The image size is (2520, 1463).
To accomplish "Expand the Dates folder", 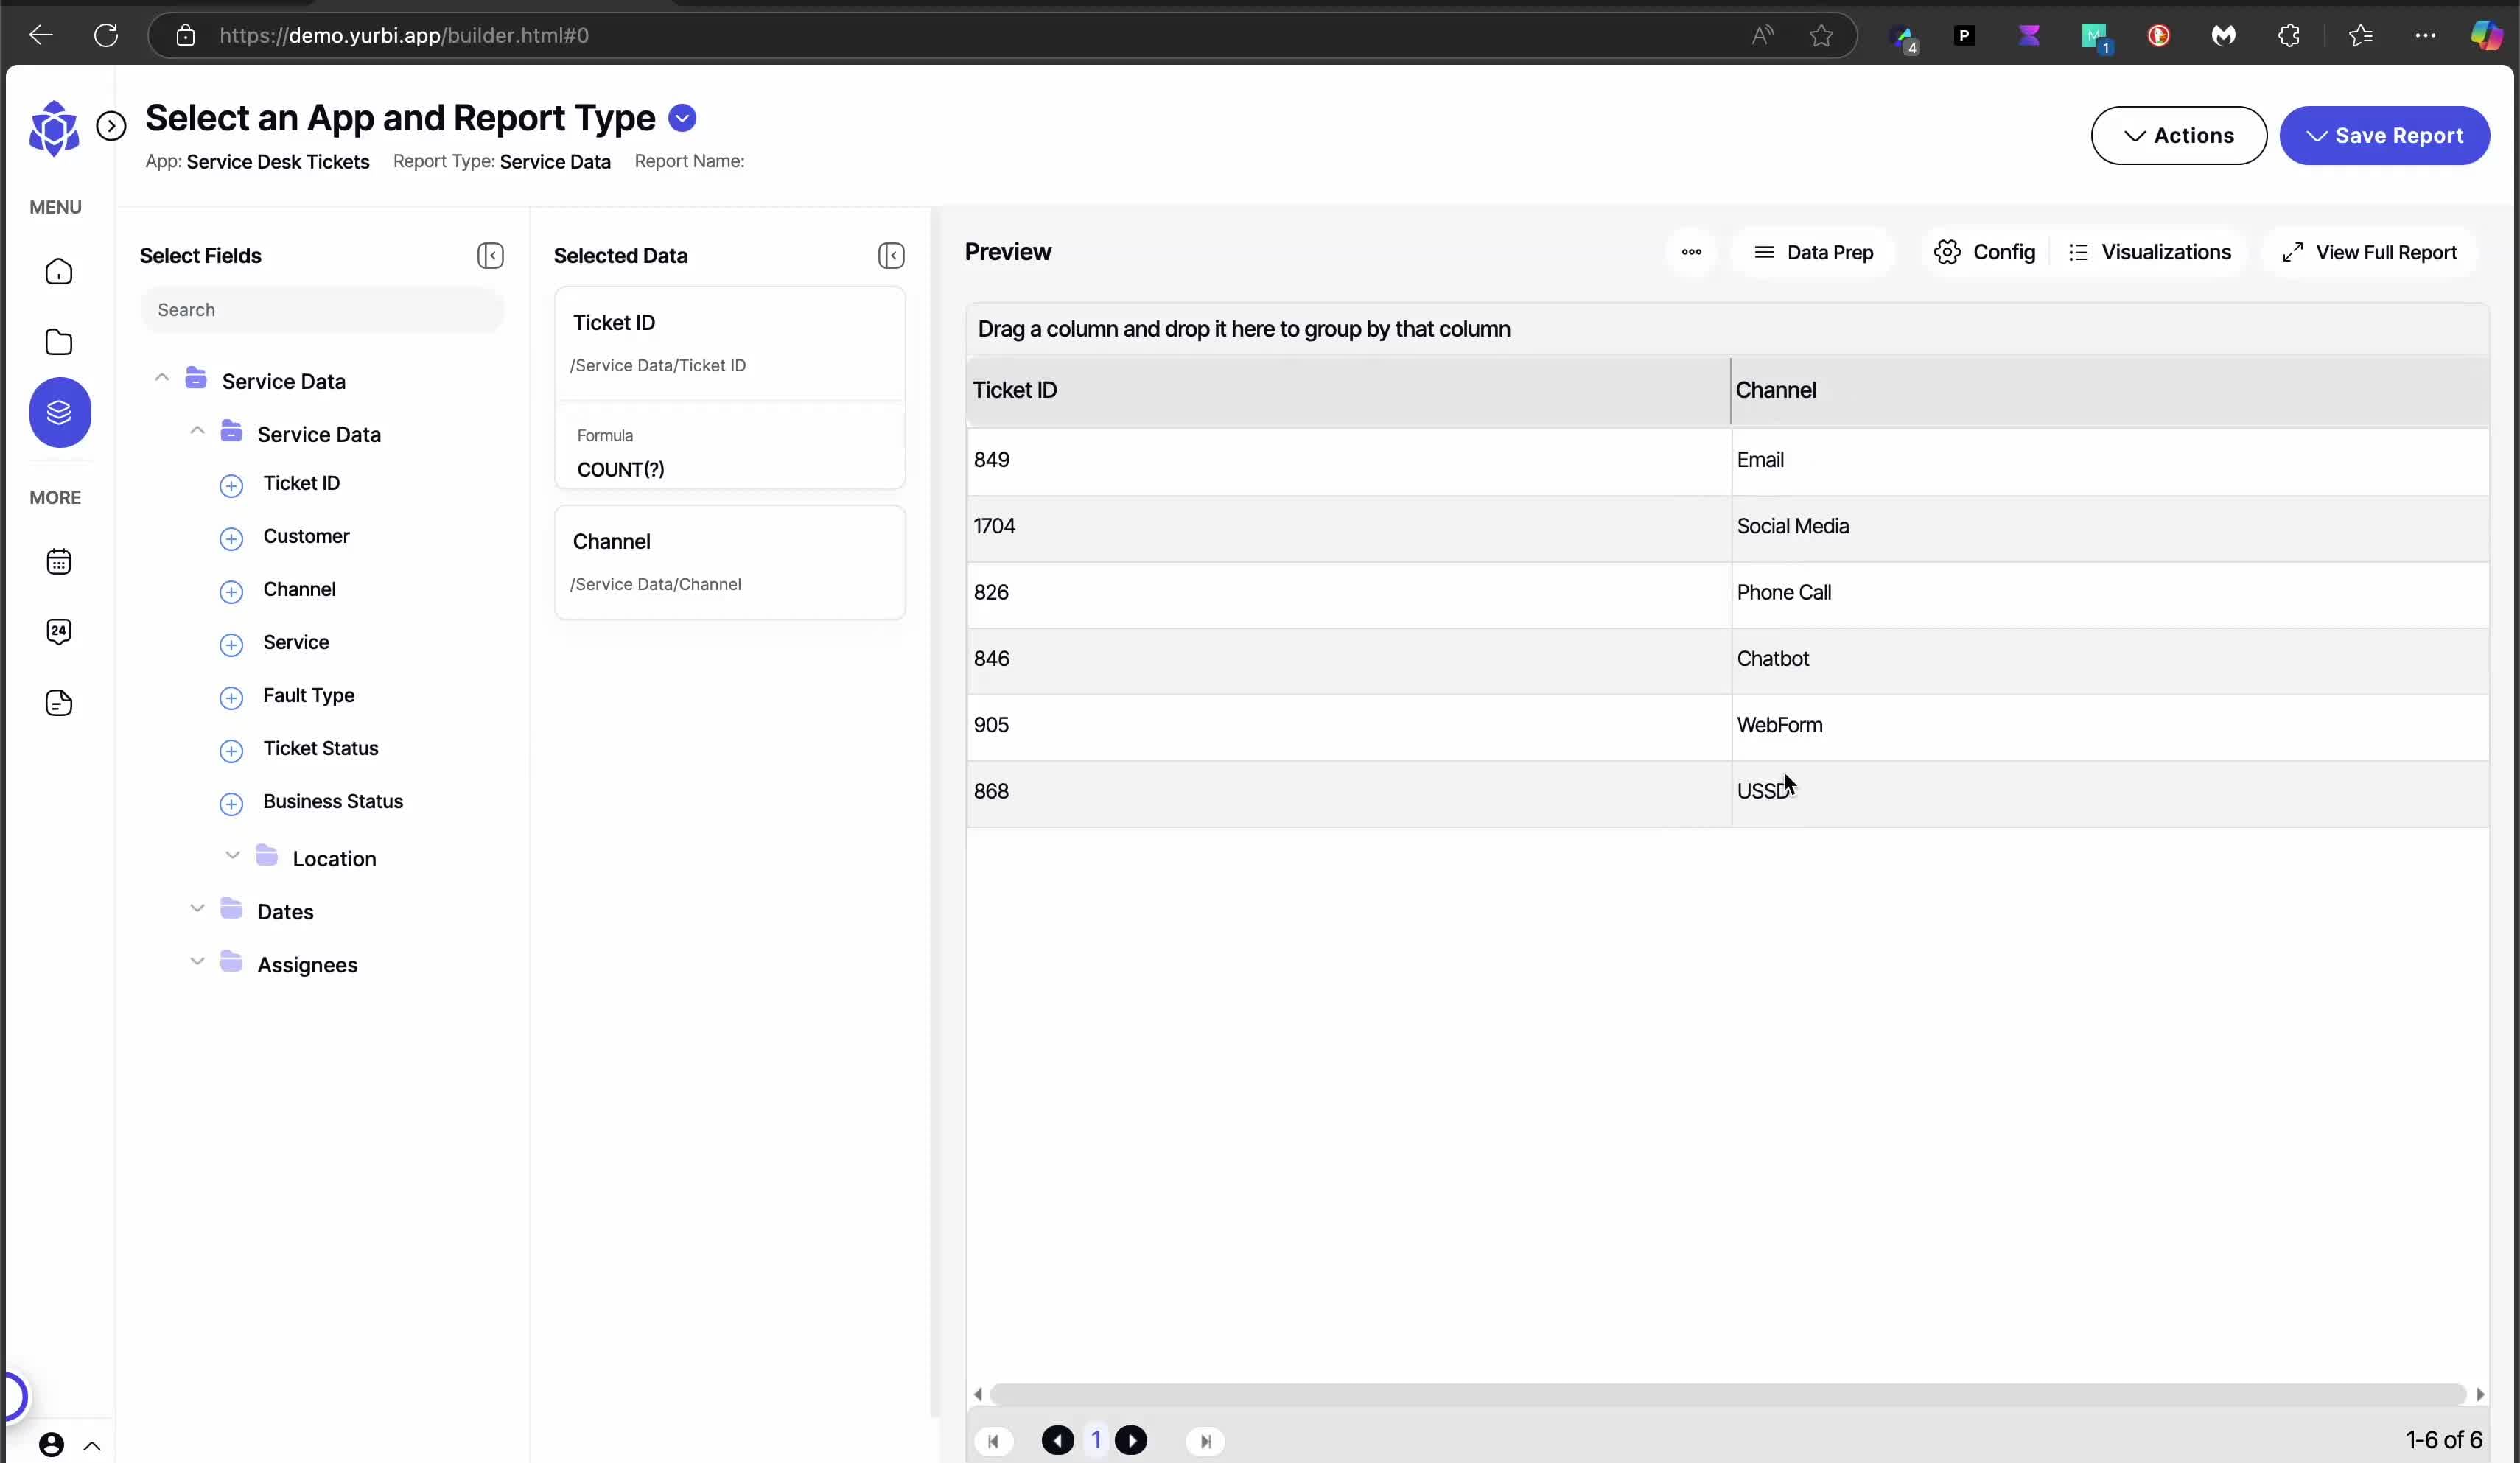I will coord(197,909).
